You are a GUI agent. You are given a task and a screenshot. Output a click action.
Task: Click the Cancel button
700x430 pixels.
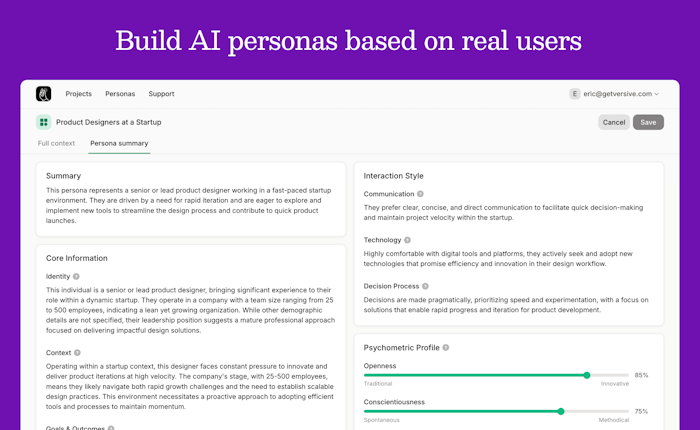coord(614,122)
